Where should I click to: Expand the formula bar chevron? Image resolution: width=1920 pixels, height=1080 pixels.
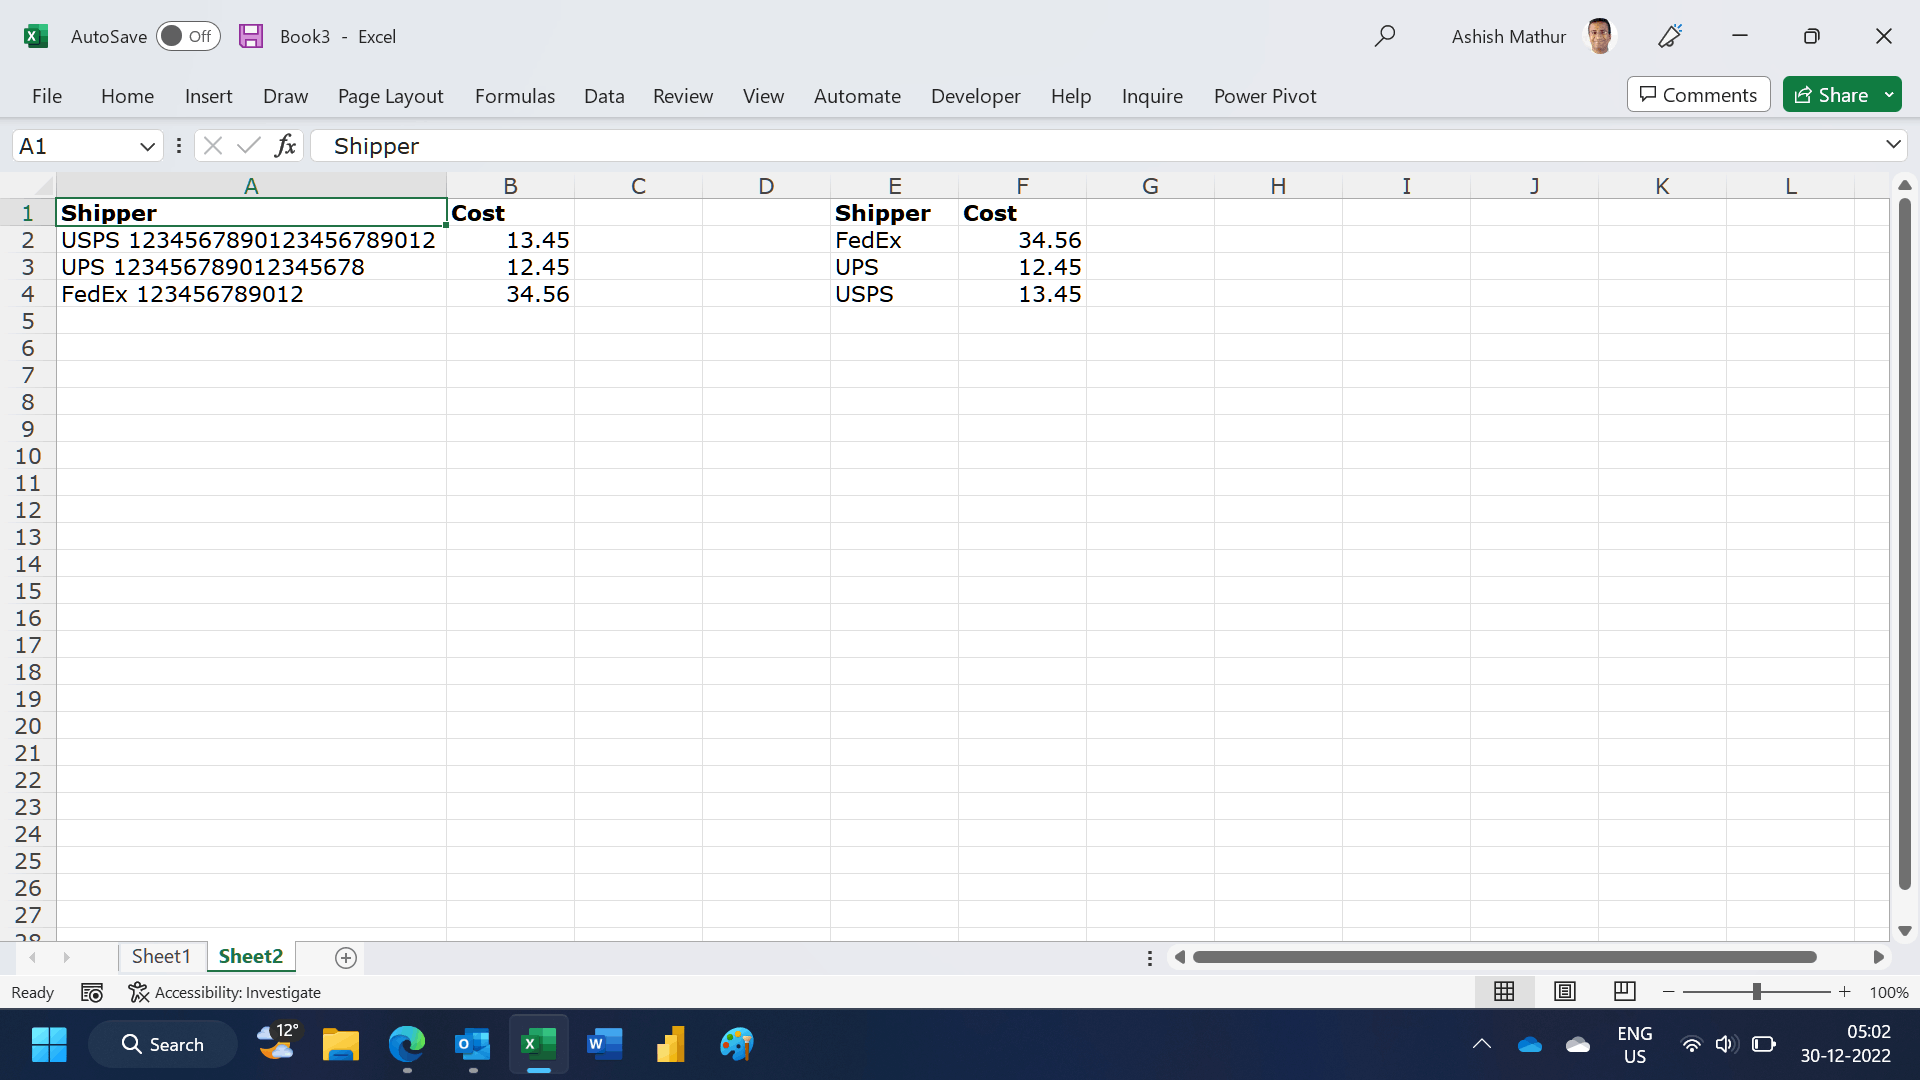click(x=1893, y=145)
